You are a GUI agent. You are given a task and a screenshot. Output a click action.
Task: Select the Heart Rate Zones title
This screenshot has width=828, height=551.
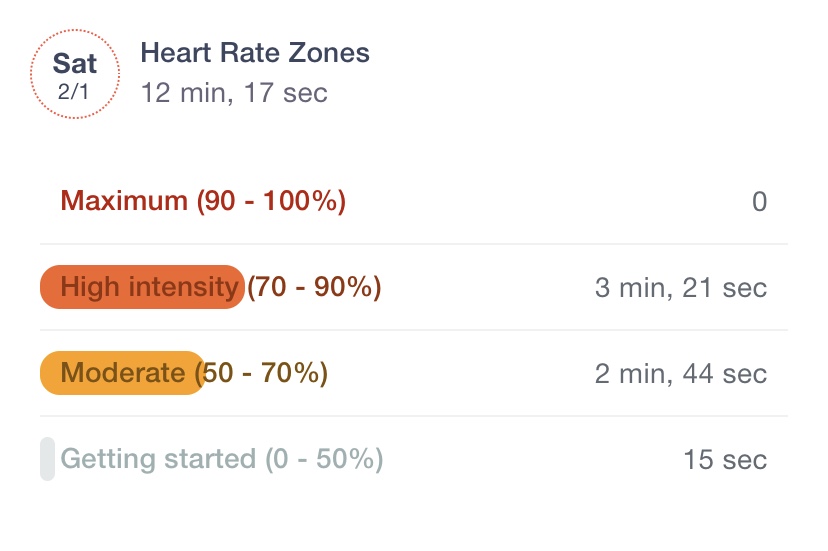coord(255,53)
